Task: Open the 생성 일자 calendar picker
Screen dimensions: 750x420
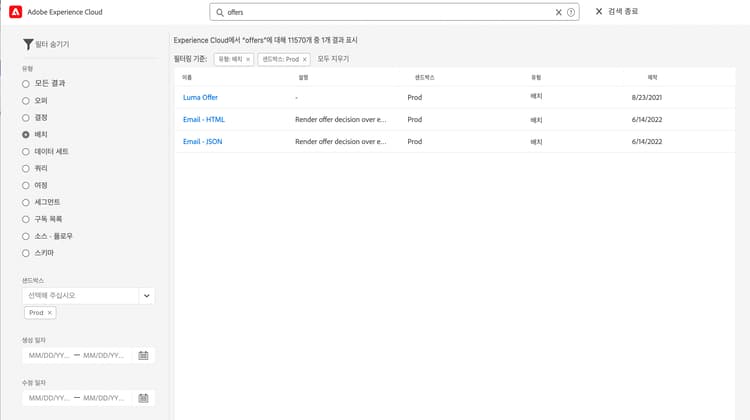Action: [x=143, y=355]
